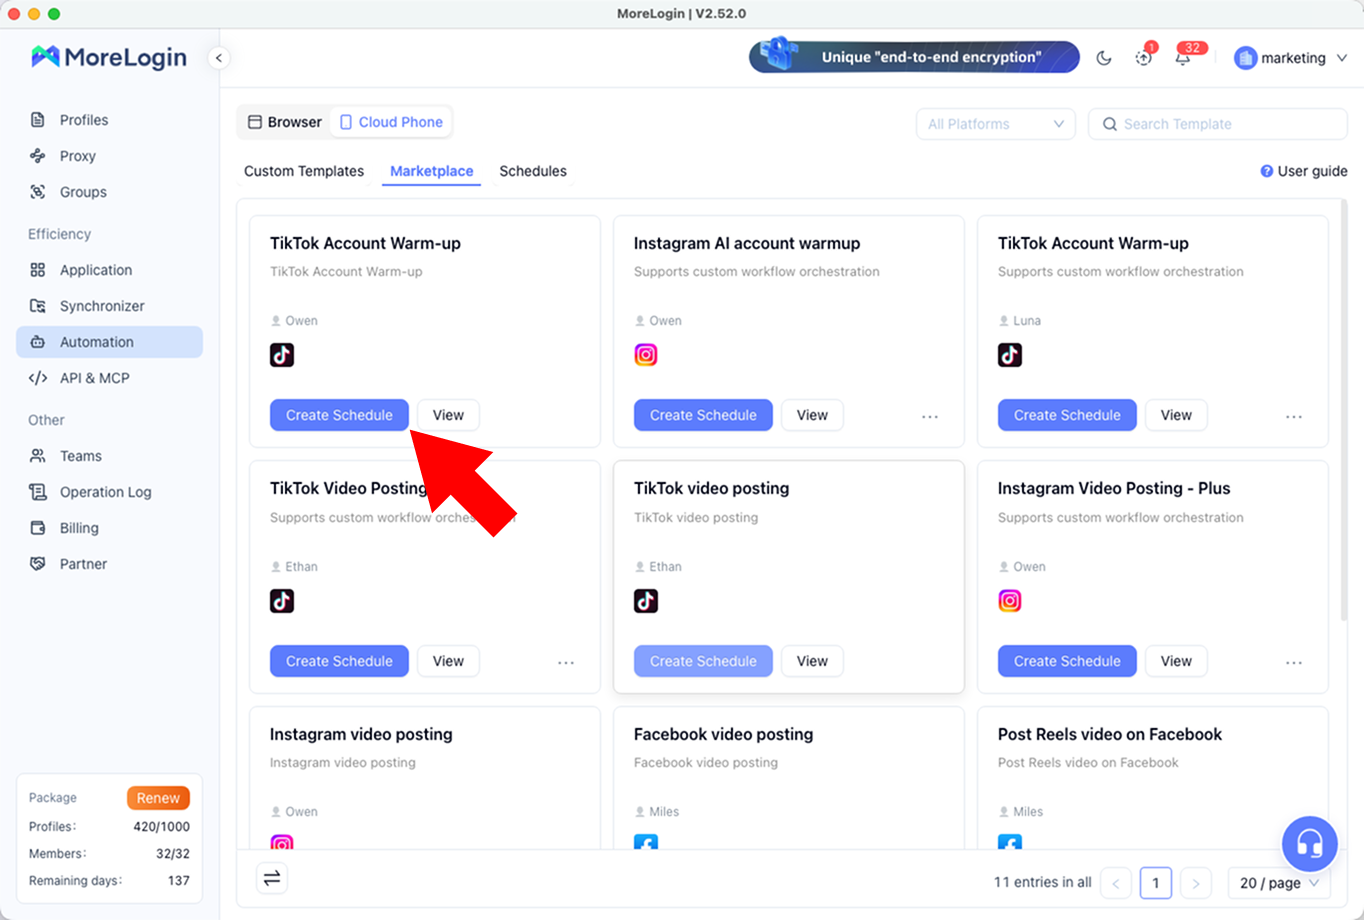The width and height of the screenshot is (1364, 920).
Task: View Owen's TikTok Account Warm-up template
Action: (448, 415)
